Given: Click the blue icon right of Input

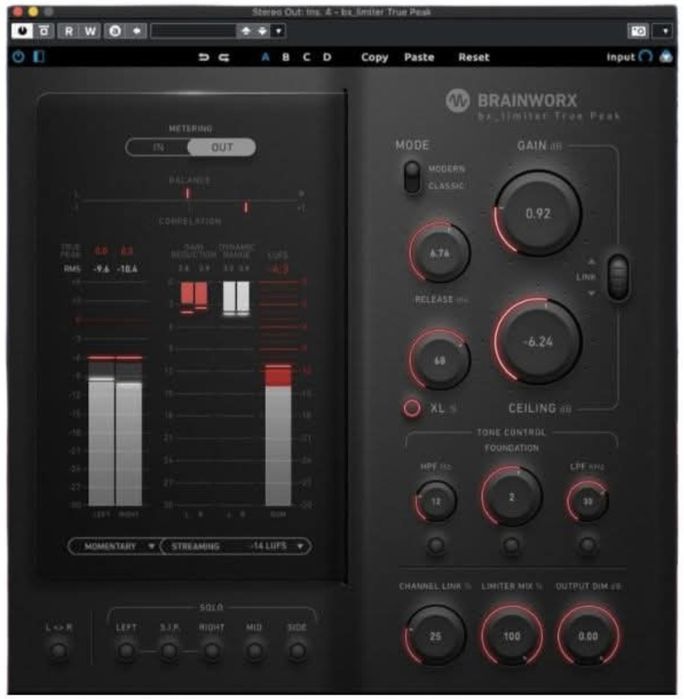Looking at the screenshot, I should (666, 57).
